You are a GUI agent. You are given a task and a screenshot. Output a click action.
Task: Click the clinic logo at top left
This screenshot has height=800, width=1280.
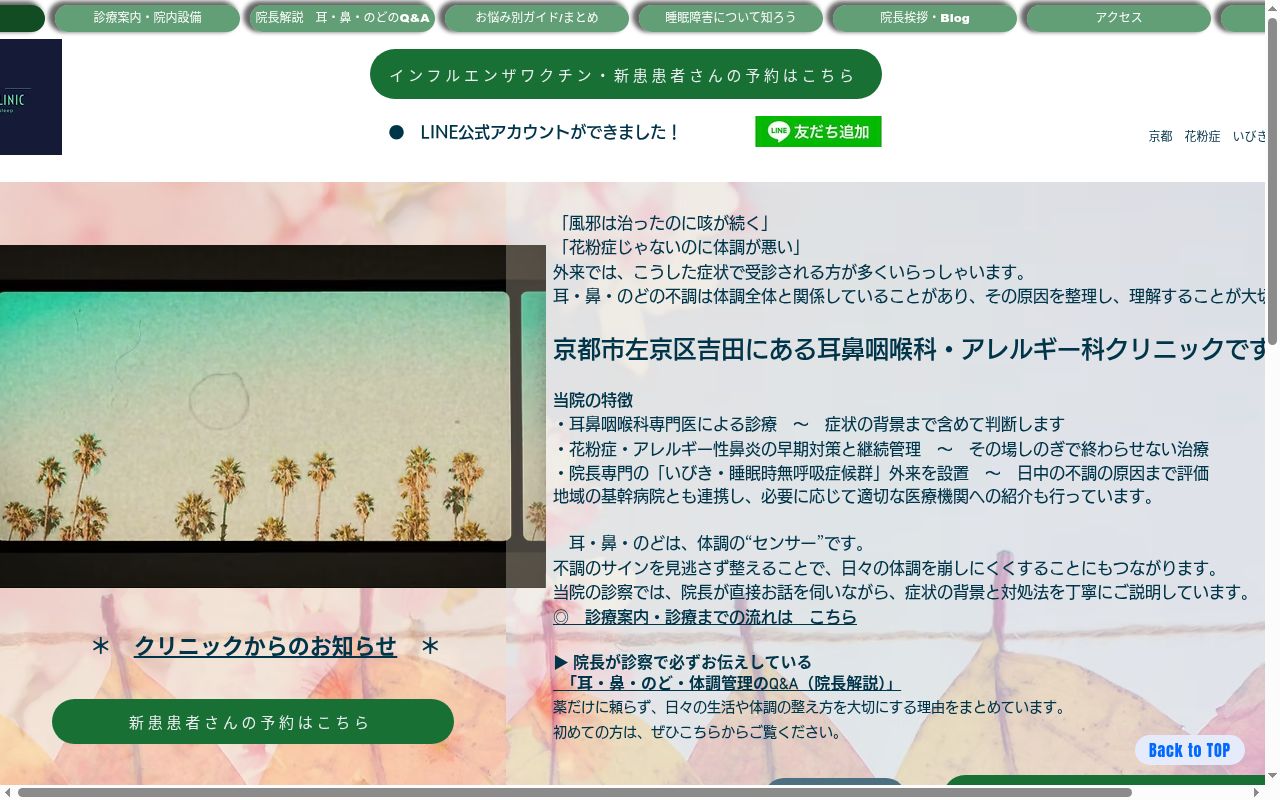click(x=31, y=97)
